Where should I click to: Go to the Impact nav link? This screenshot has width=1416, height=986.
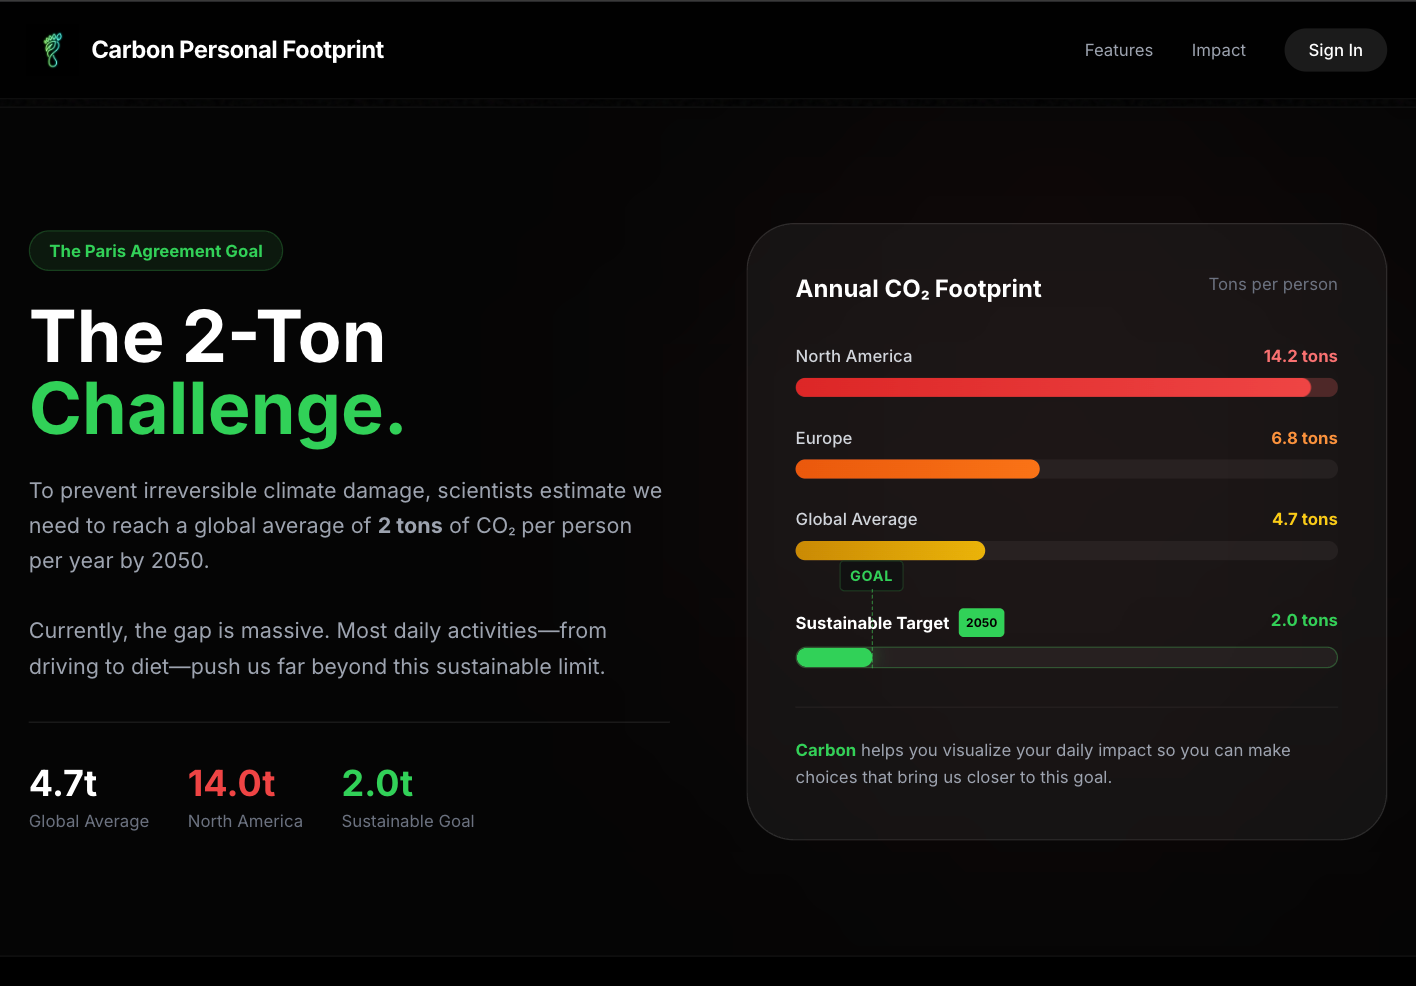click(1218, 50)
